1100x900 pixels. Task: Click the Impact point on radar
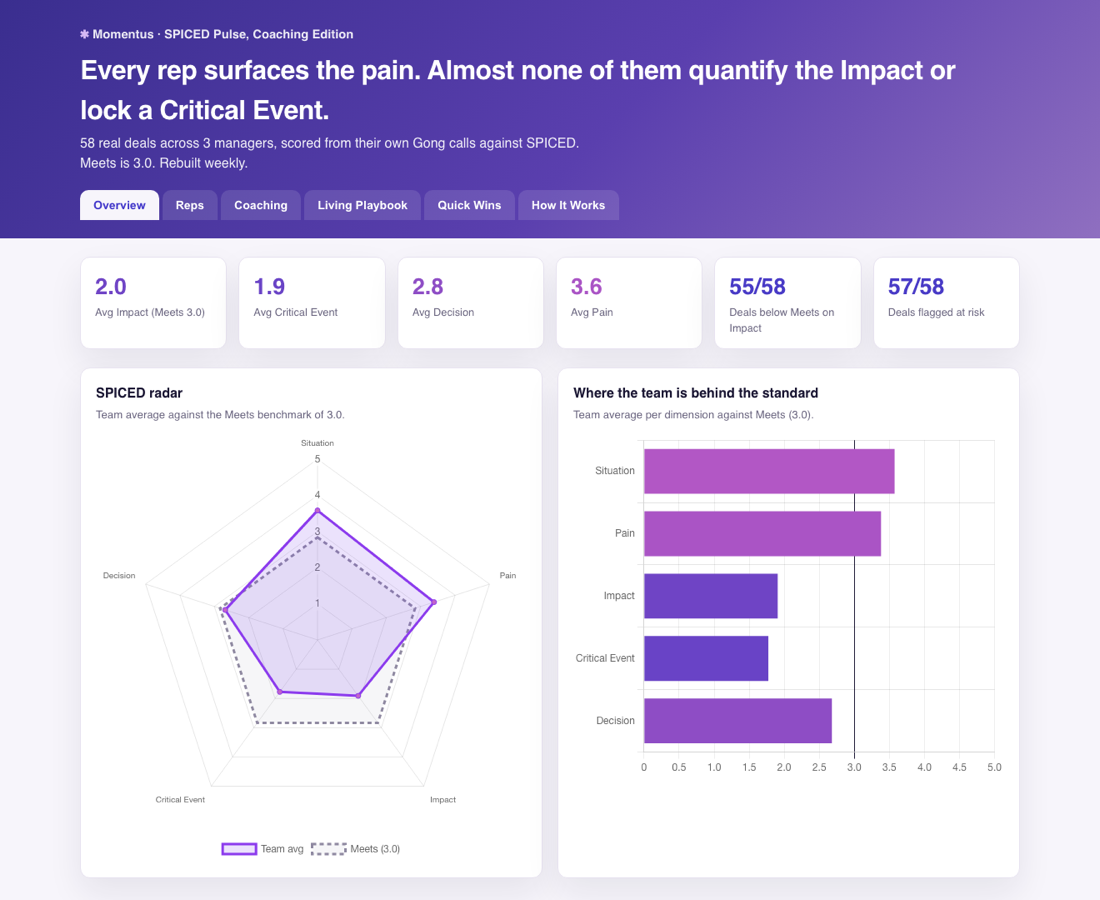358,696
